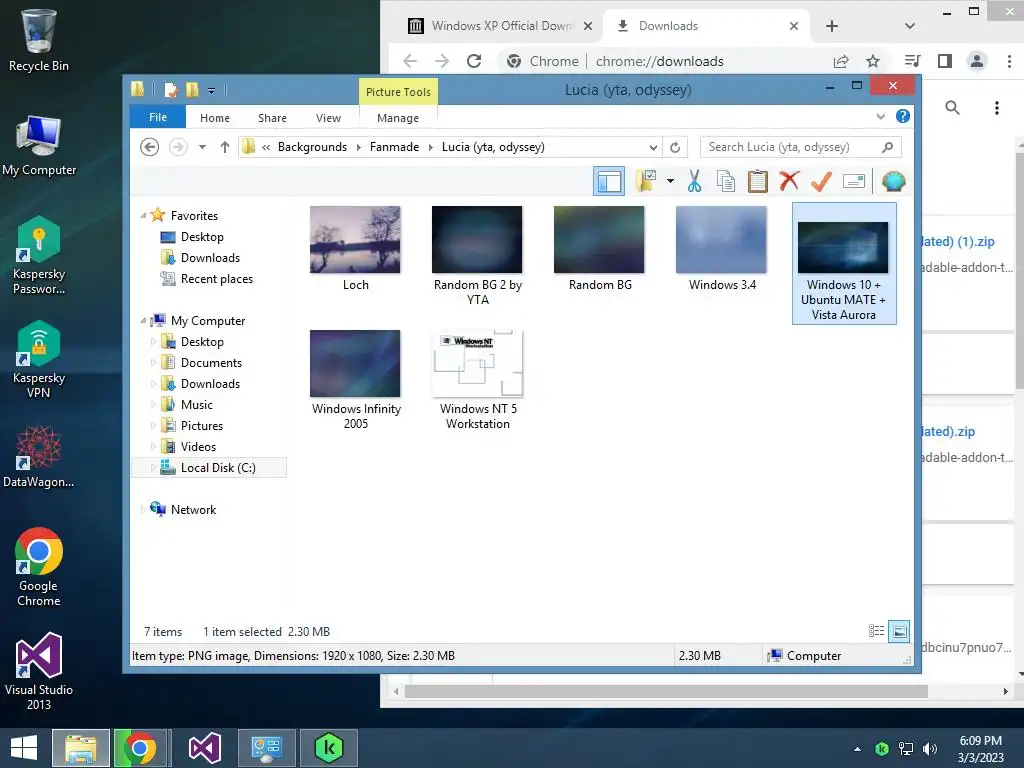Open the dropdown arrow beside folder options
1024x768 pixels.
click(670, 181)
